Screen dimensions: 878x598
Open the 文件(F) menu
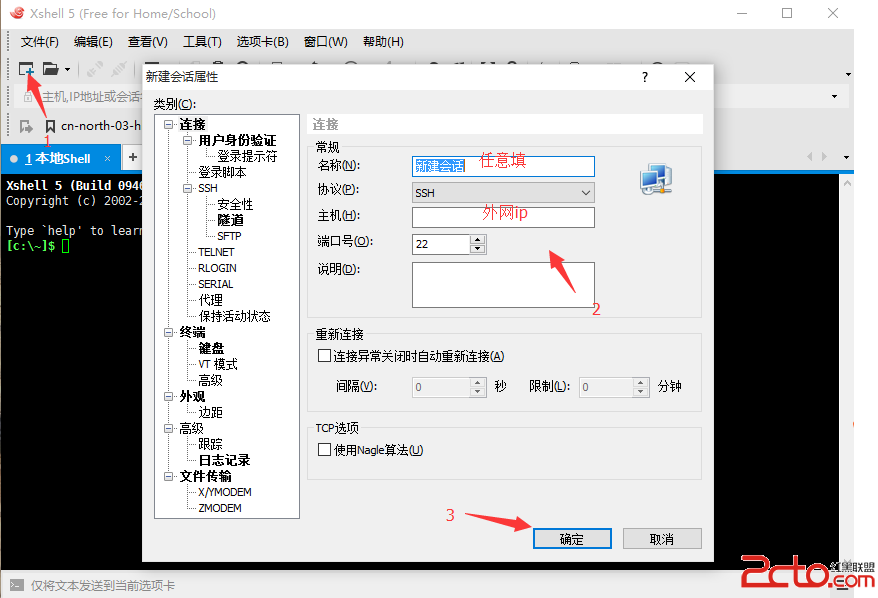40,42
